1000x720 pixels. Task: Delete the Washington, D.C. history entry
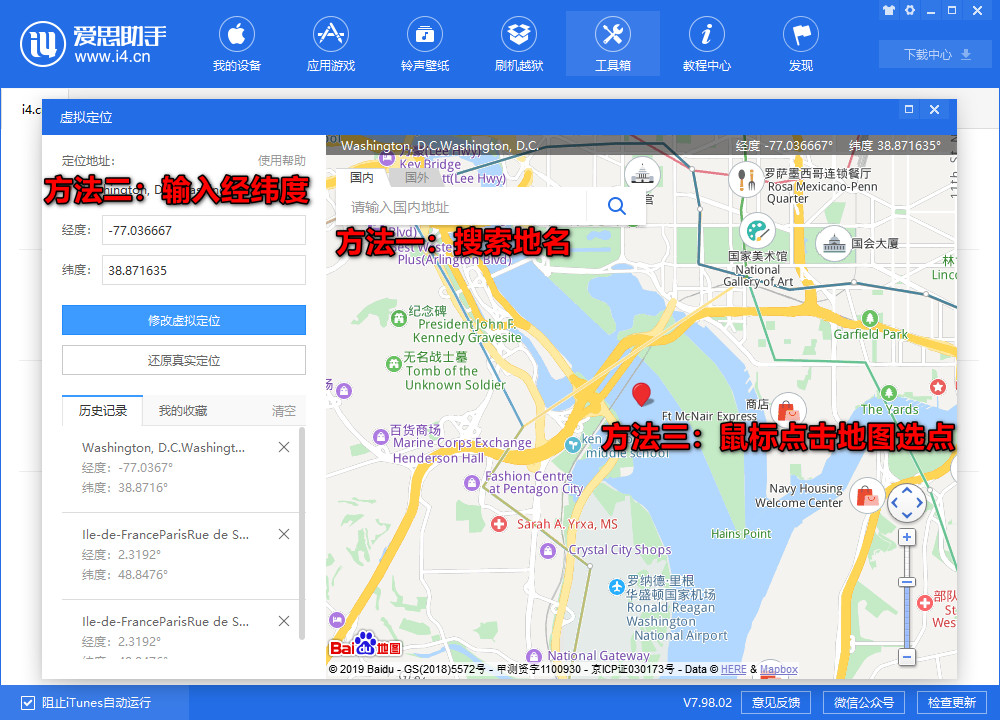[x=284, y=448]
